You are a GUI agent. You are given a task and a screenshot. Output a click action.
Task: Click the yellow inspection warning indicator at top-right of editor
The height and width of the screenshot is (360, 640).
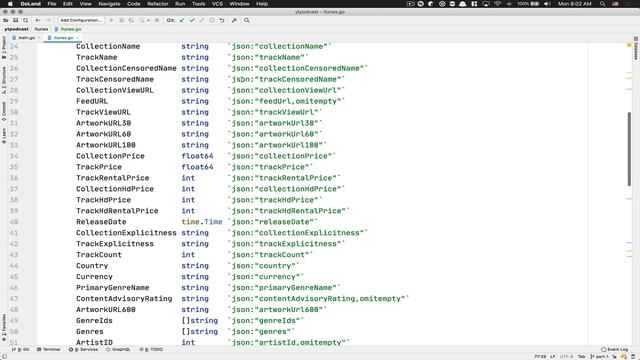pyautogui.click(x=629, y=45)
